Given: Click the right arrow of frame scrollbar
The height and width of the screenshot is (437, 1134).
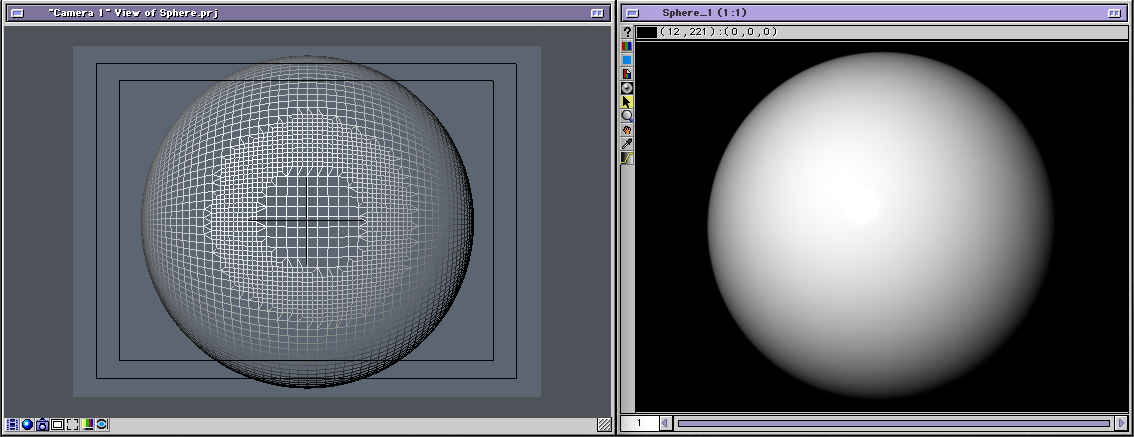Looking at the screenshot, I should point(1120,424).
